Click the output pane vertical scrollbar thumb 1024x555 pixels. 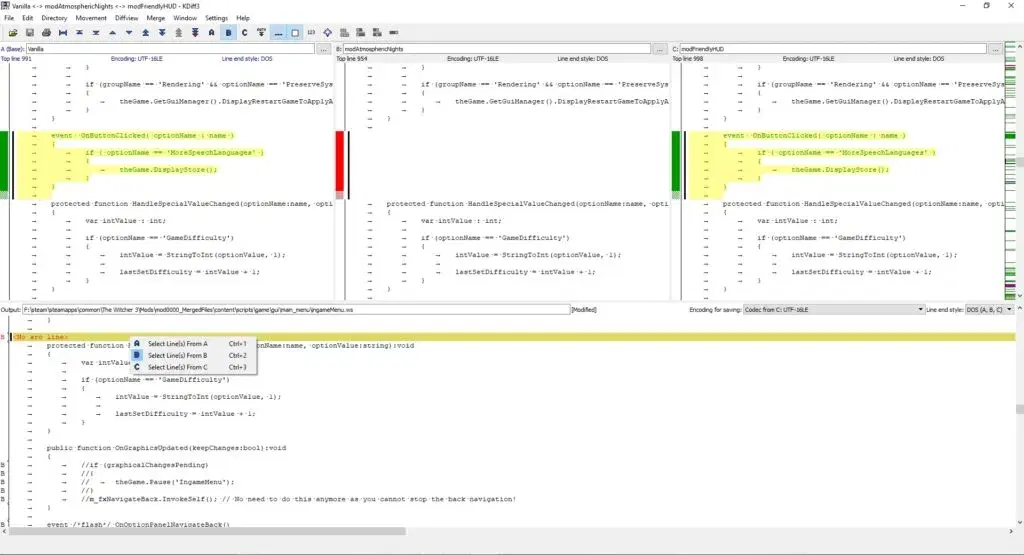tap(1019, 409)
